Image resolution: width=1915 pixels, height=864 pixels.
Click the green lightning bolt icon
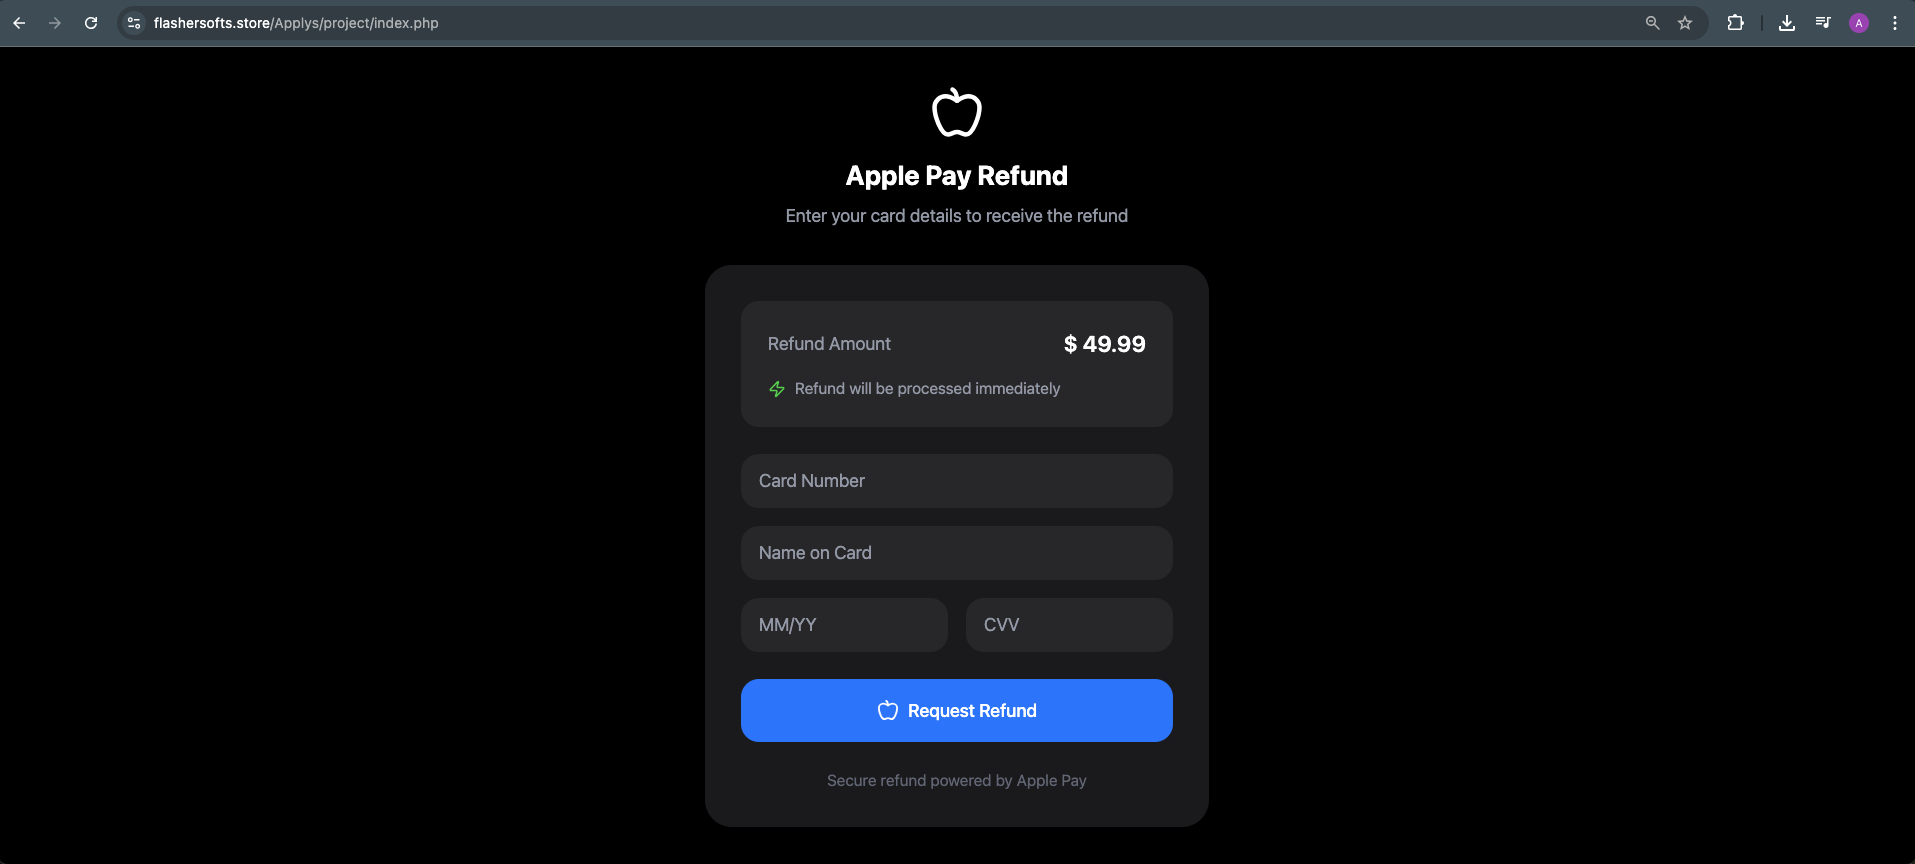tap(777, 389)
